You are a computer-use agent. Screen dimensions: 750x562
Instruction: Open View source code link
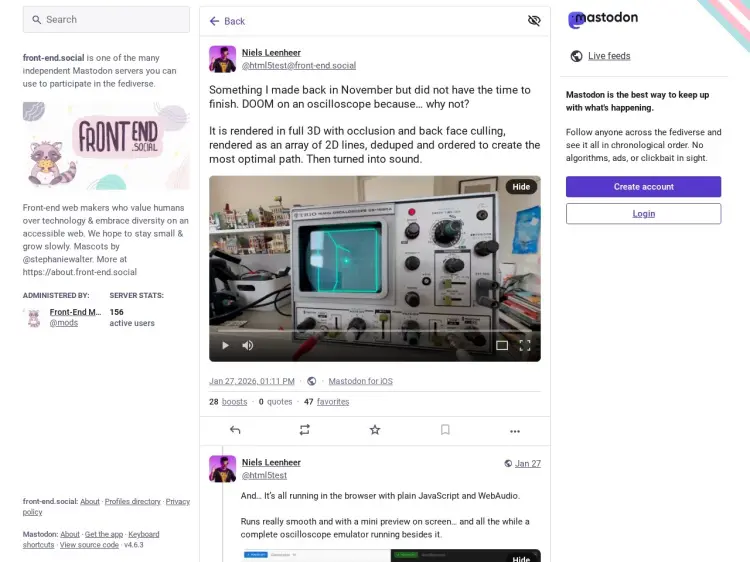click(x=89, y=545)
